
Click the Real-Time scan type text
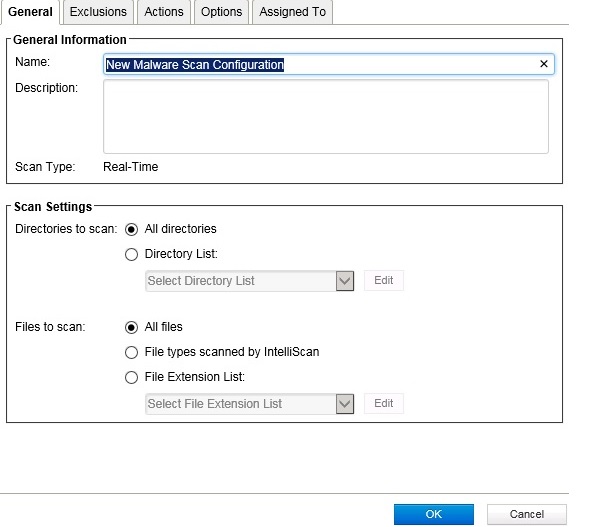tap(131, 167)
